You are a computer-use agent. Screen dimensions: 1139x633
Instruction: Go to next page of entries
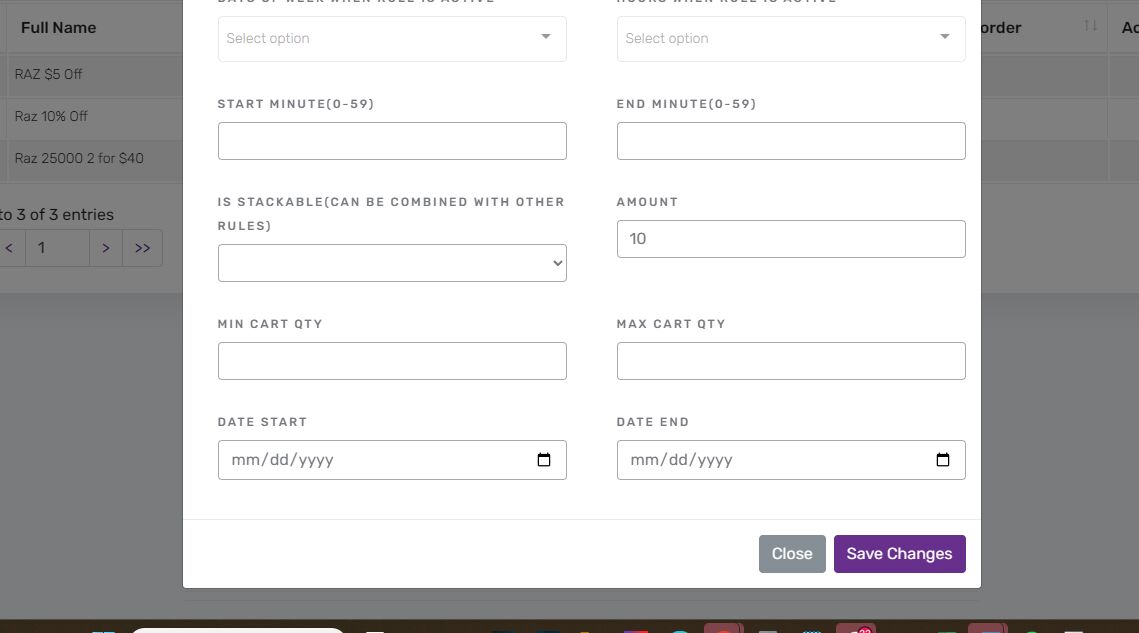pyautogui.click(x=106, y=248)
